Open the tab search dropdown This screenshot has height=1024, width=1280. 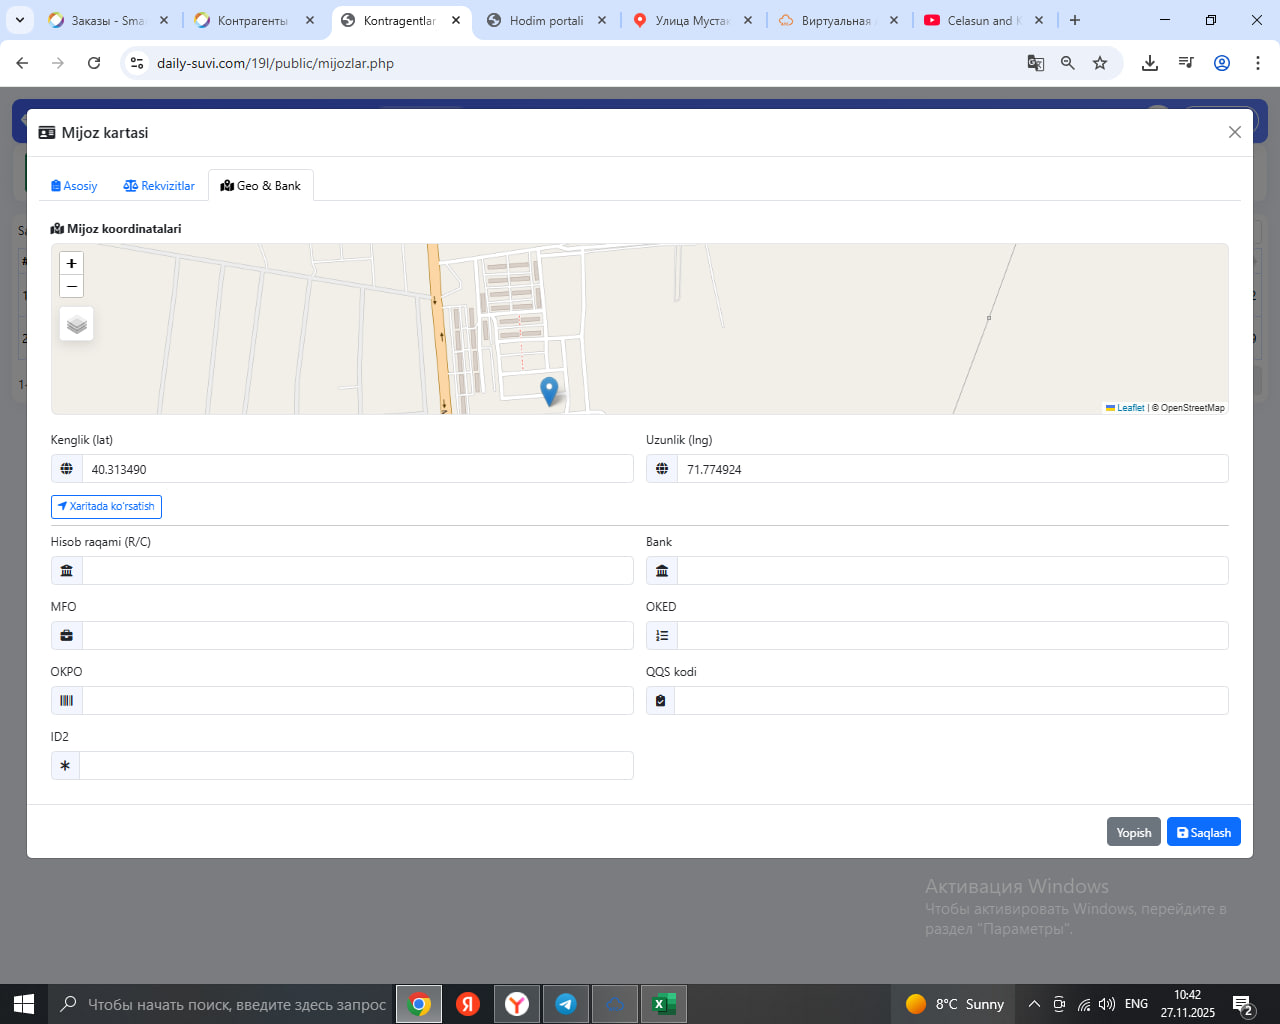click(x=19, y=20)
